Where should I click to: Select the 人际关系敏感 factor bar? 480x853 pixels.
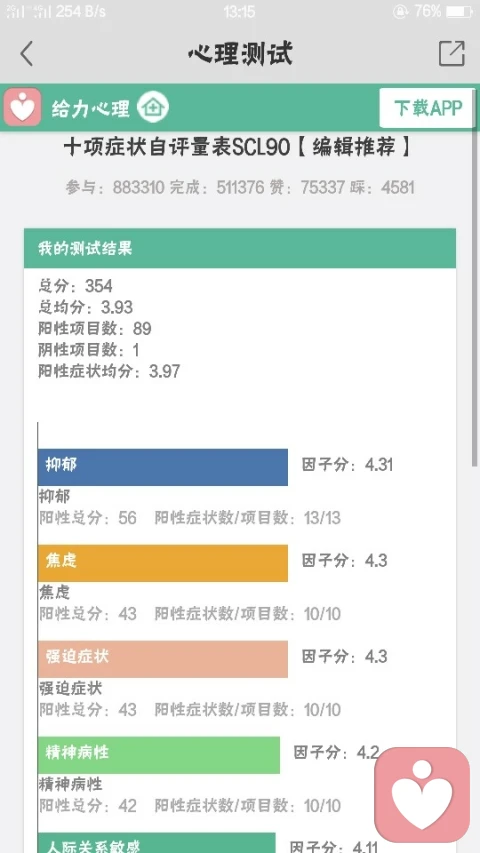(157, 843)
